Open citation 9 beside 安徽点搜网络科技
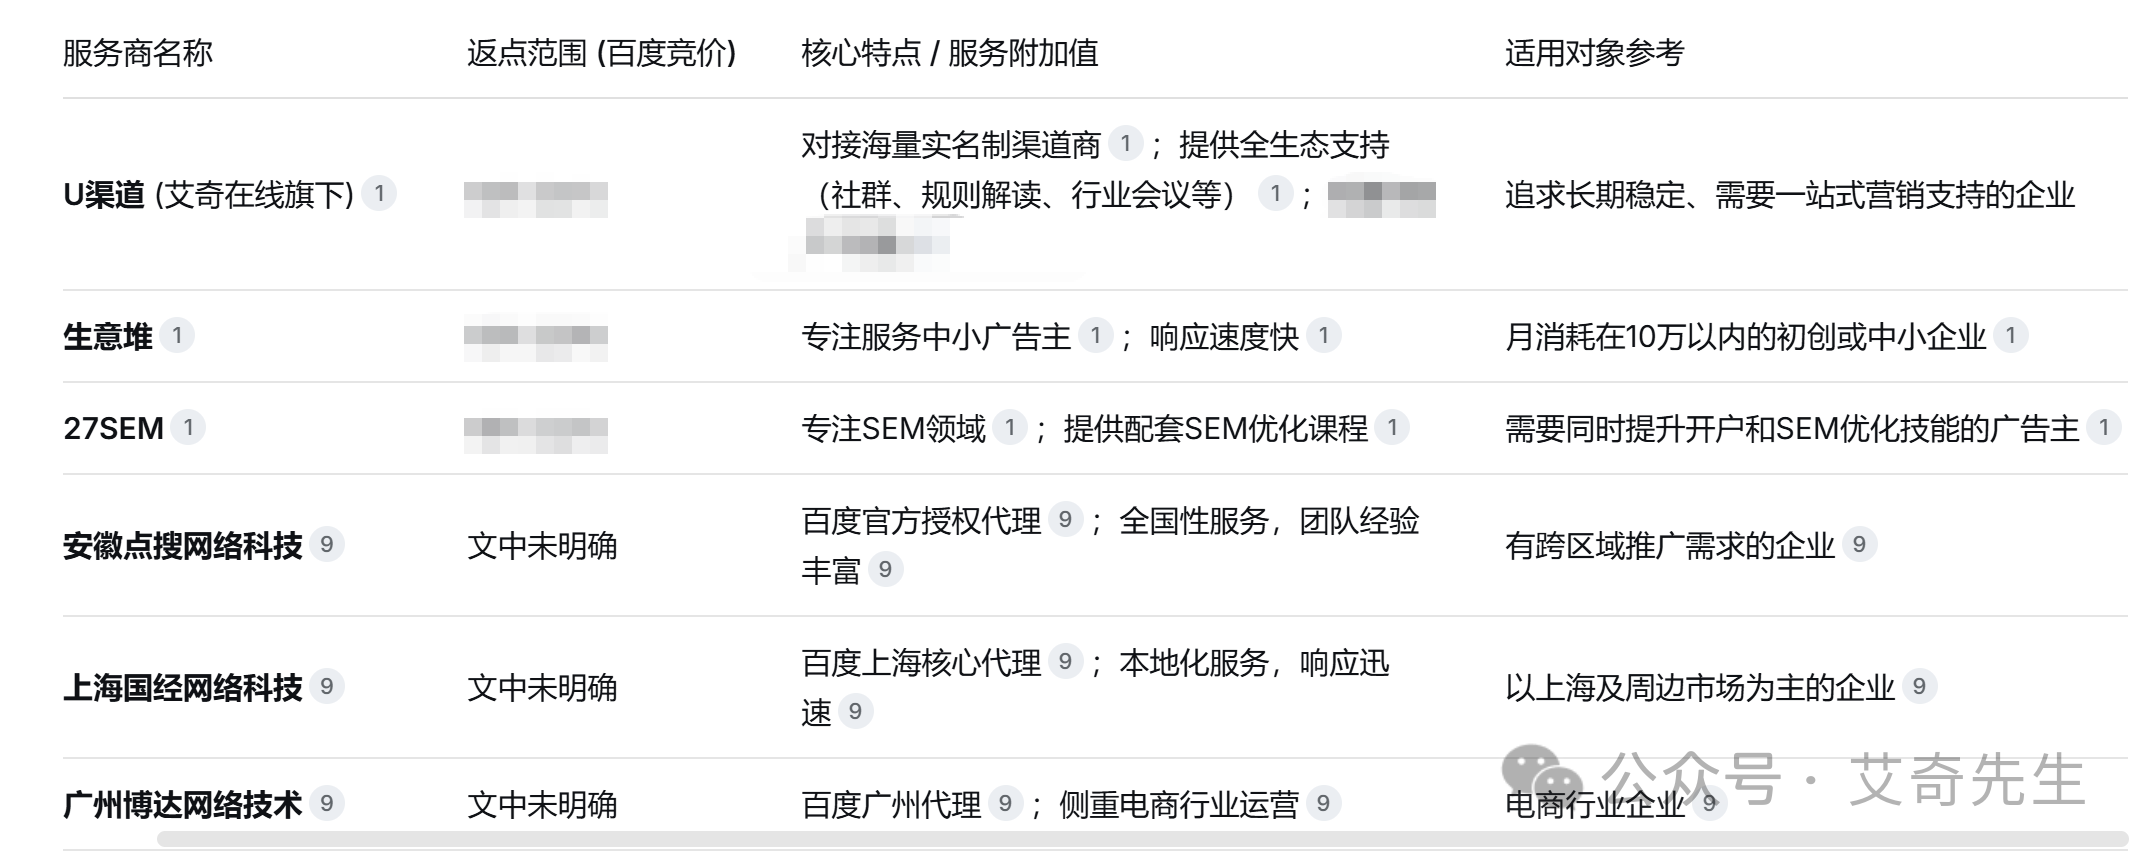The height and width of the screenshot is (866, 2156). (326, 544)
